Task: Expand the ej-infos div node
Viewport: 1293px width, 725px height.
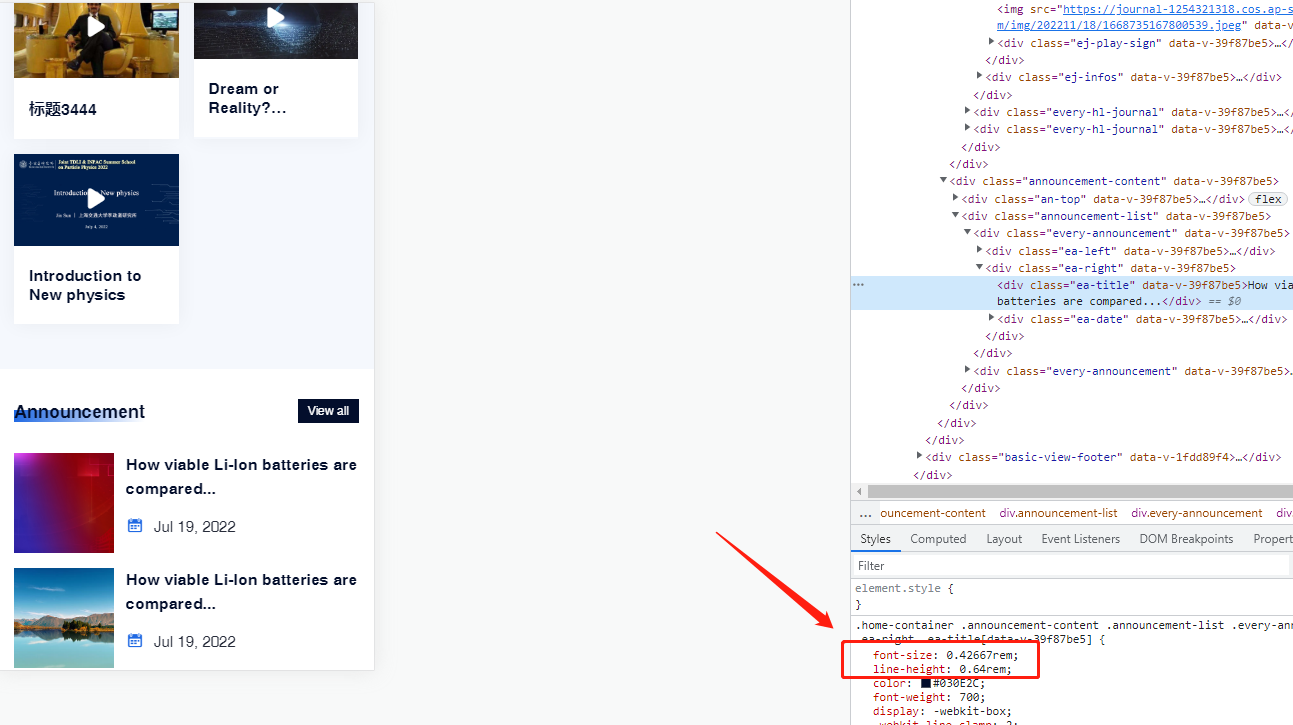Action: pyautogui.click(x=980, y=77)
